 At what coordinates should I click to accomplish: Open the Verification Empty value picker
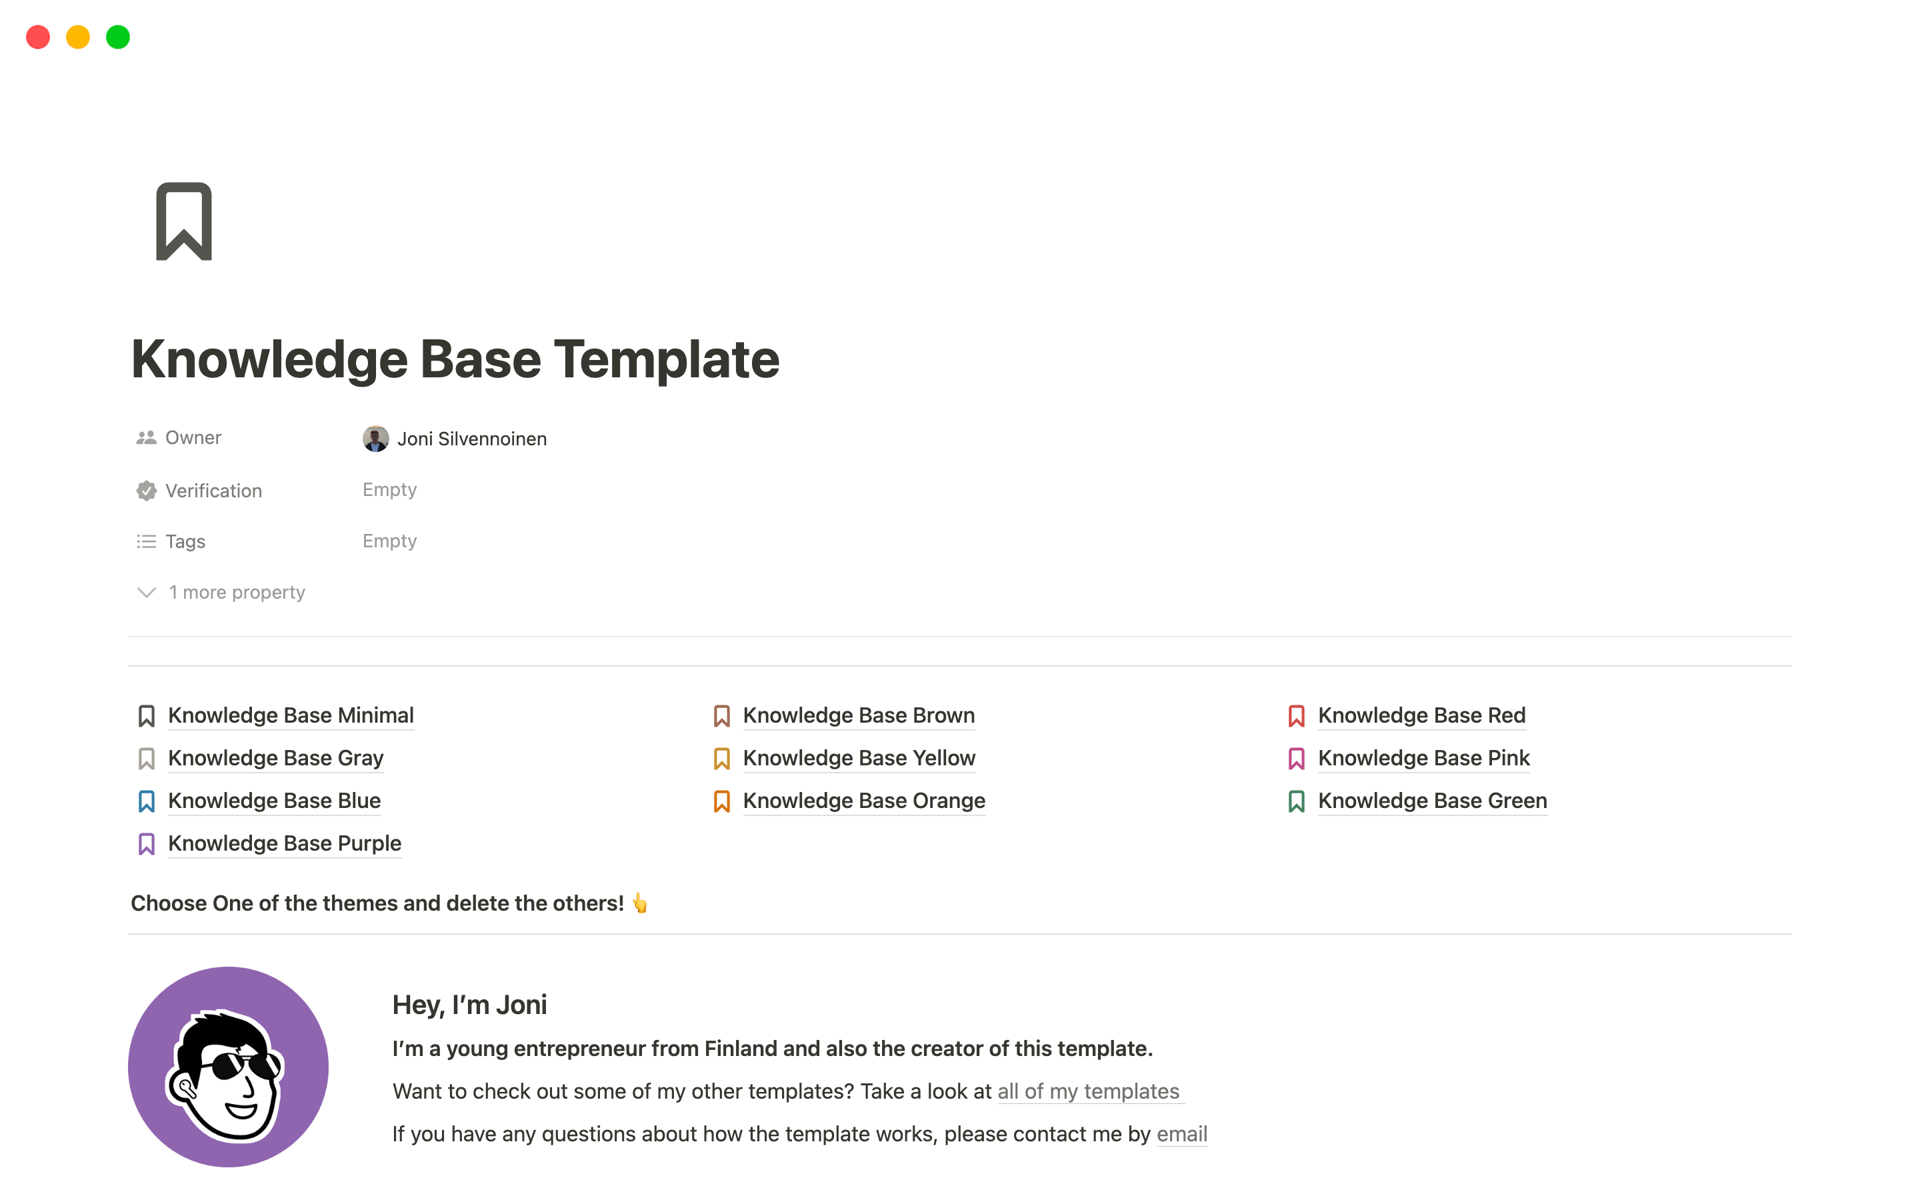point(389,490)
